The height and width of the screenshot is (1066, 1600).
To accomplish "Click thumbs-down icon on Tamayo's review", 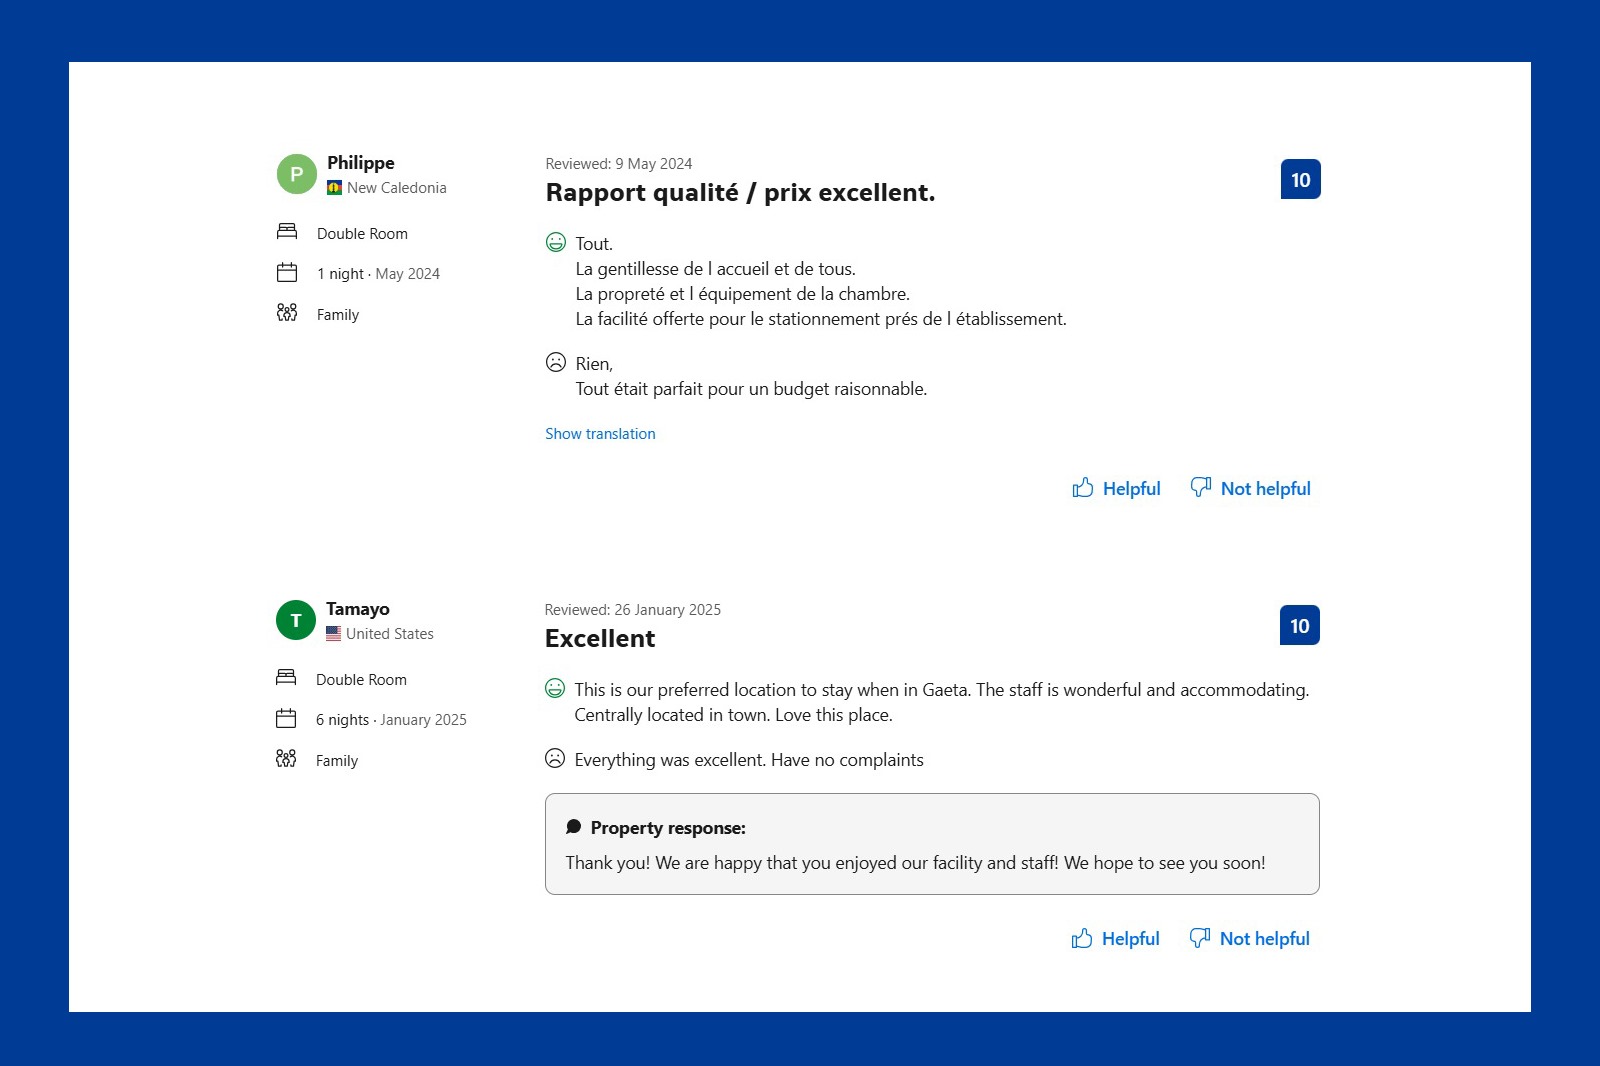I will coord(1199,937).
